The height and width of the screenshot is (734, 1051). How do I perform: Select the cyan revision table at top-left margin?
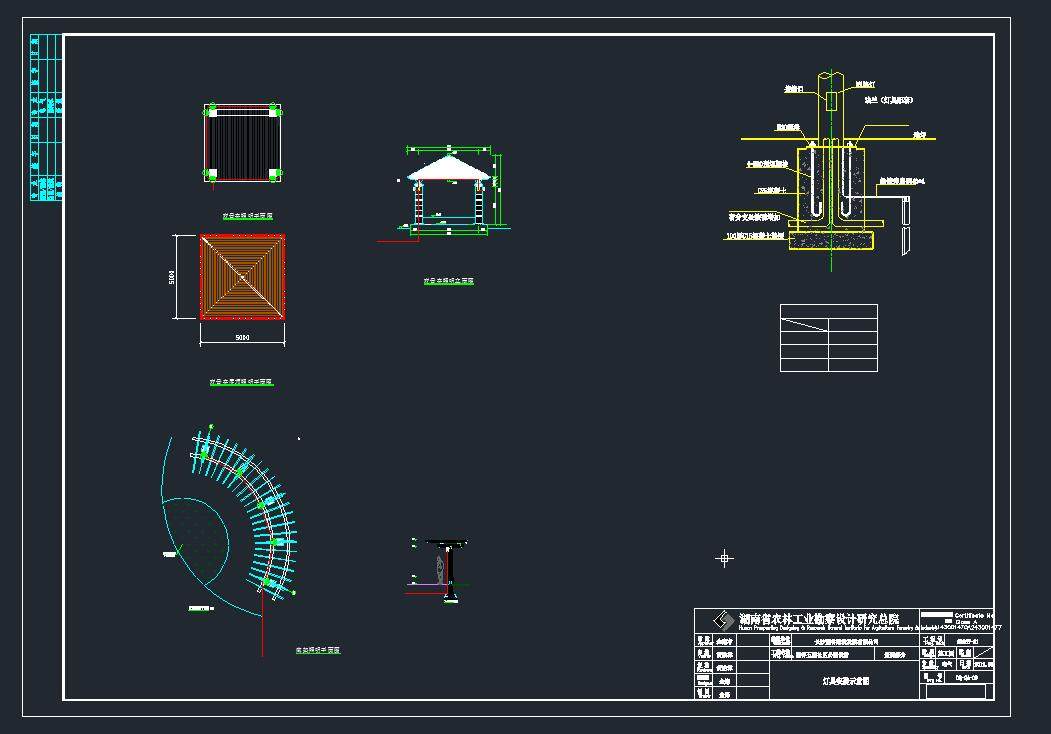click(x=46, y=117)
